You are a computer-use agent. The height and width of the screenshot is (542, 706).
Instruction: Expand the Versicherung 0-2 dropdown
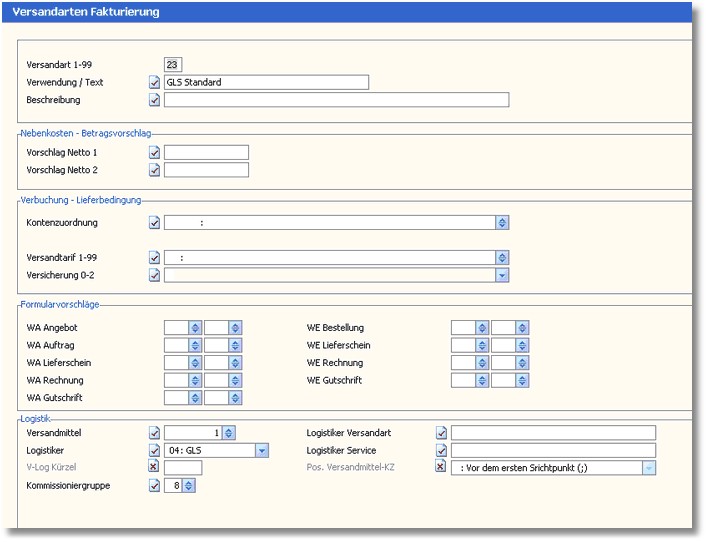(502, 275)
